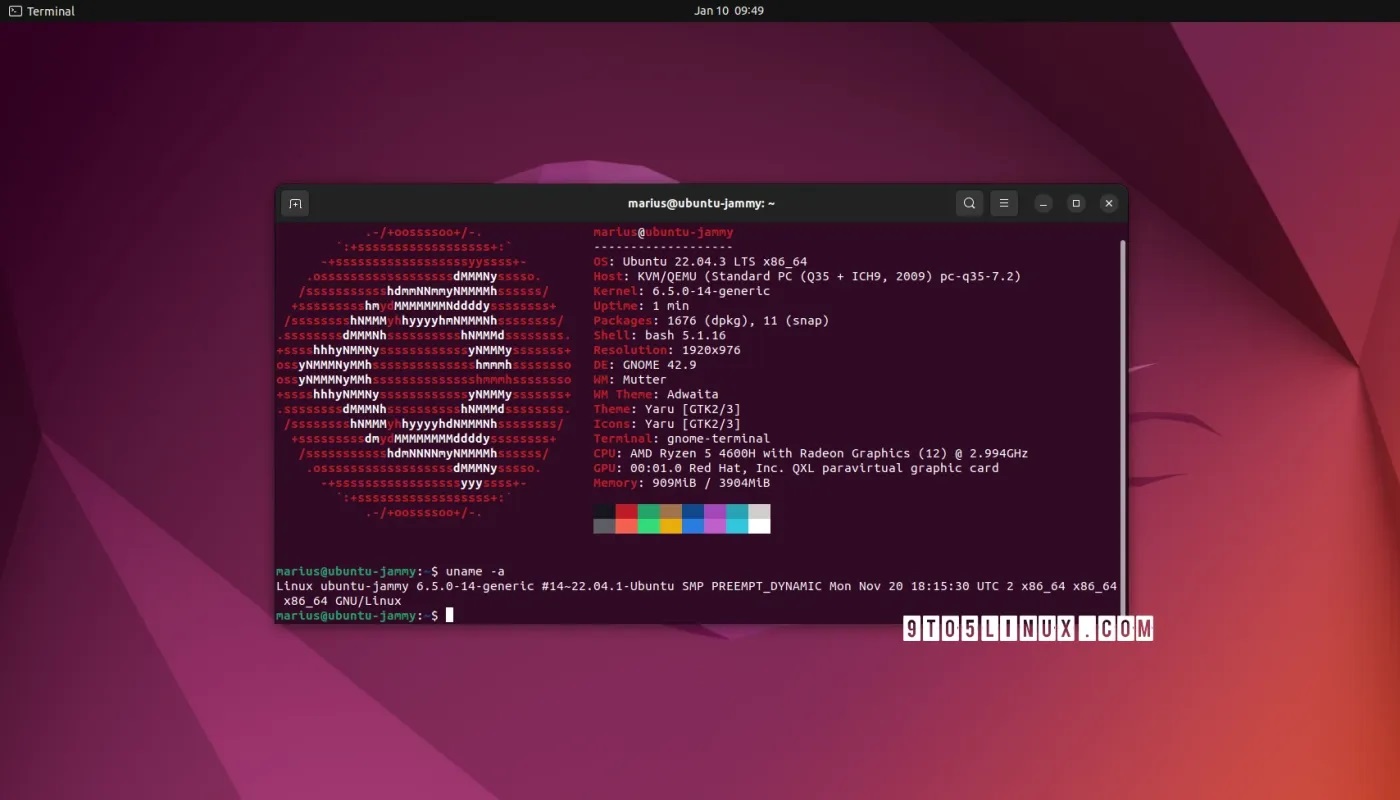The height and width of the screenshot is (800, 1400).
Task: Minimize the terminal window
Action: click(x=1043, y=203)
